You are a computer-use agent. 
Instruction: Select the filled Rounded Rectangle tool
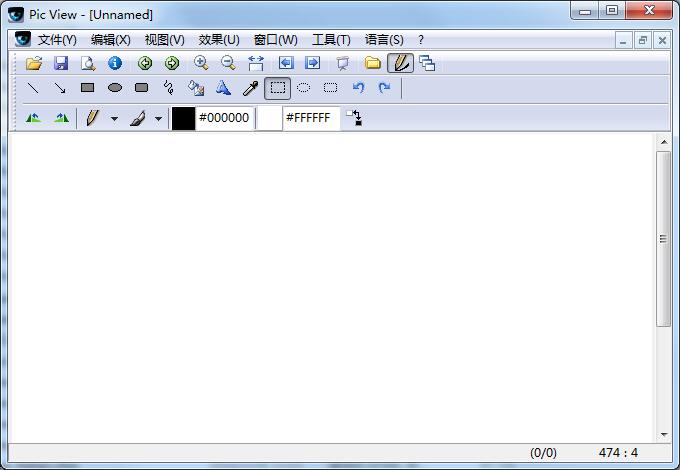(142, 88)
